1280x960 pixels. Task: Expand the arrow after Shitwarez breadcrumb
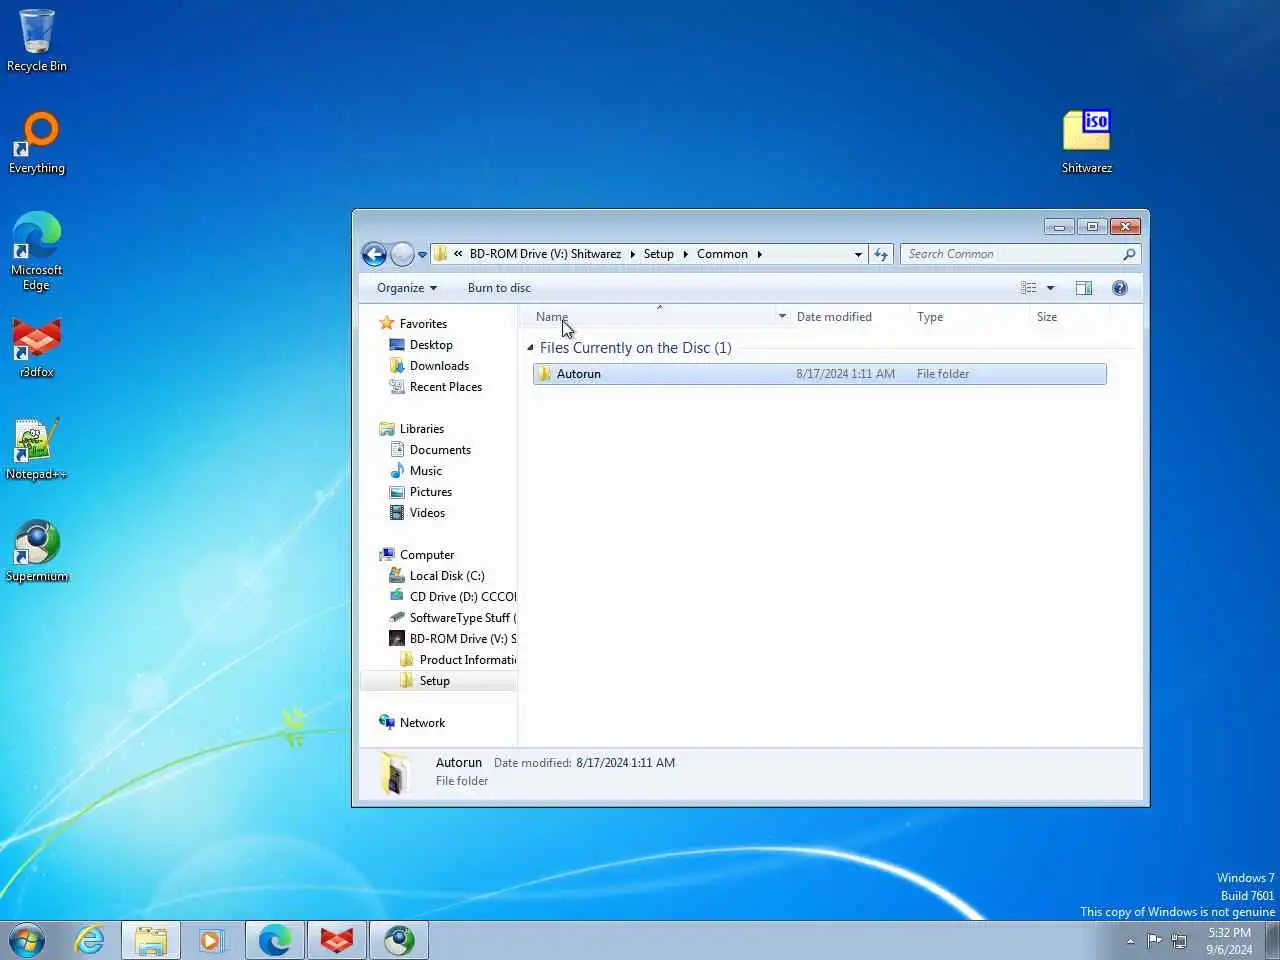pyautogui.click(x=632, y=254)
